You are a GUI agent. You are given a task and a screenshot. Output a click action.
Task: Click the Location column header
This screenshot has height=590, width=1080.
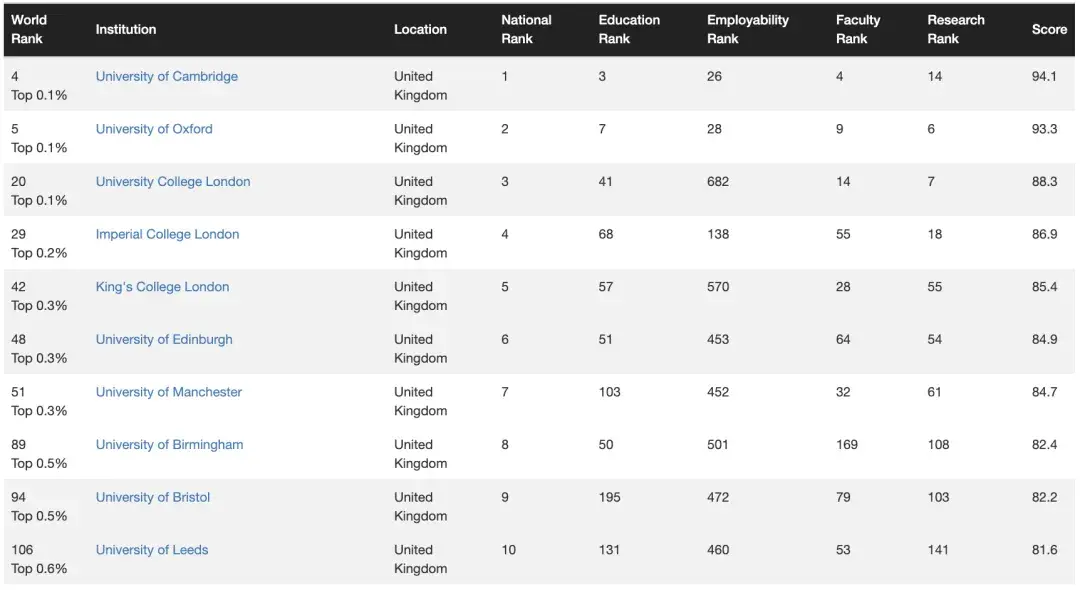[420, 30]
